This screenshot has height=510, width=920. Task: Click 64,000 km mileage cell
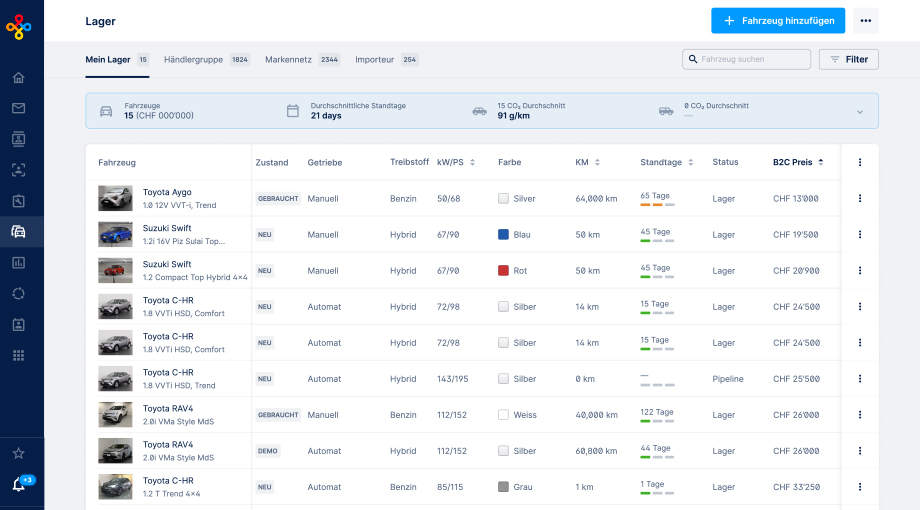click(x=596, y=199)
